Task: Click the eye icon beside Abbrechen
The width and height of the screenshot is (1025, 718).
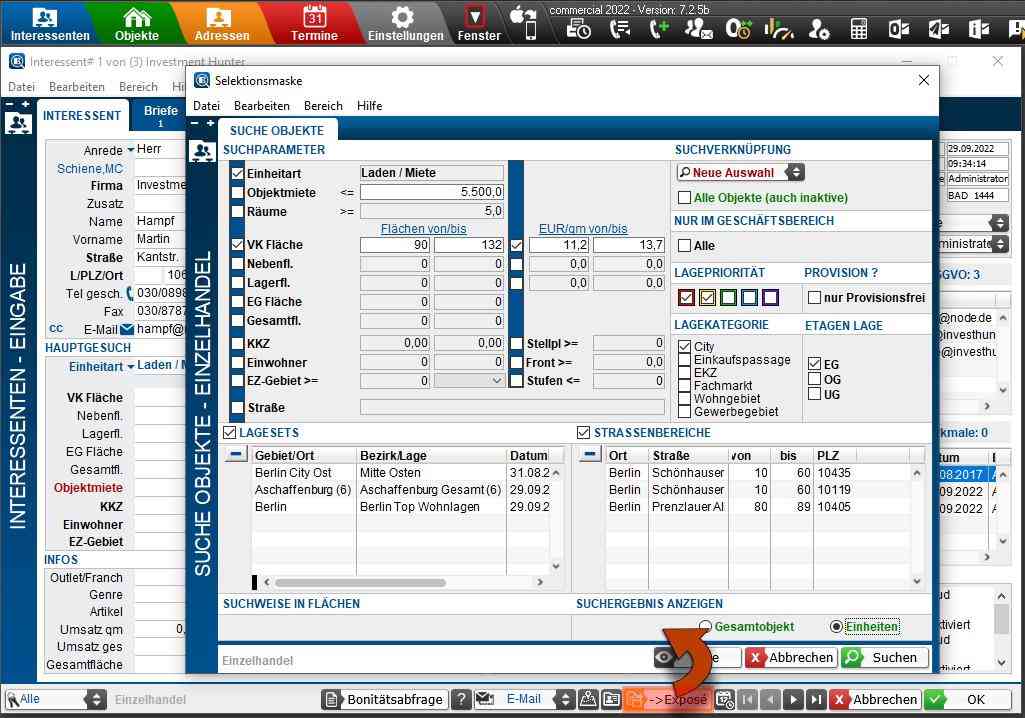Action: click(663, 657)
